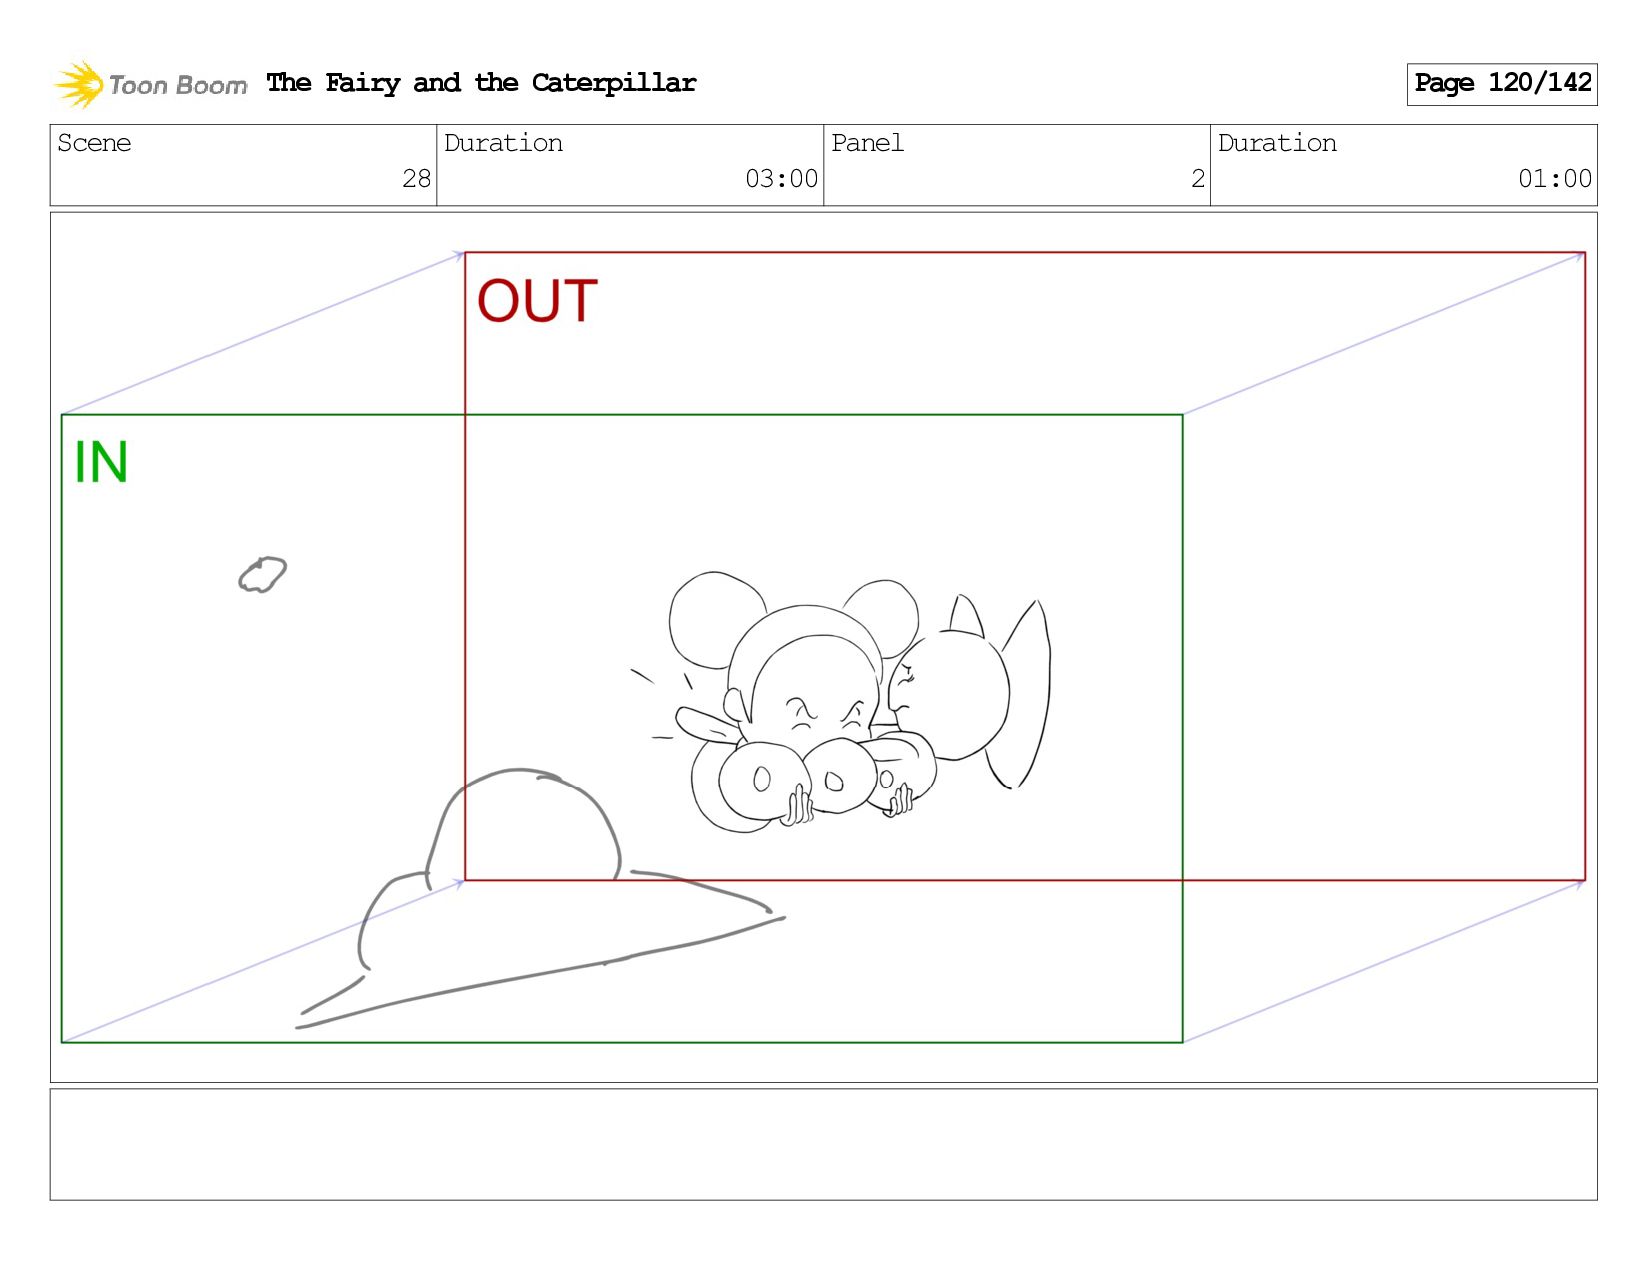Click the Panel header label

(x=867, y=143)
